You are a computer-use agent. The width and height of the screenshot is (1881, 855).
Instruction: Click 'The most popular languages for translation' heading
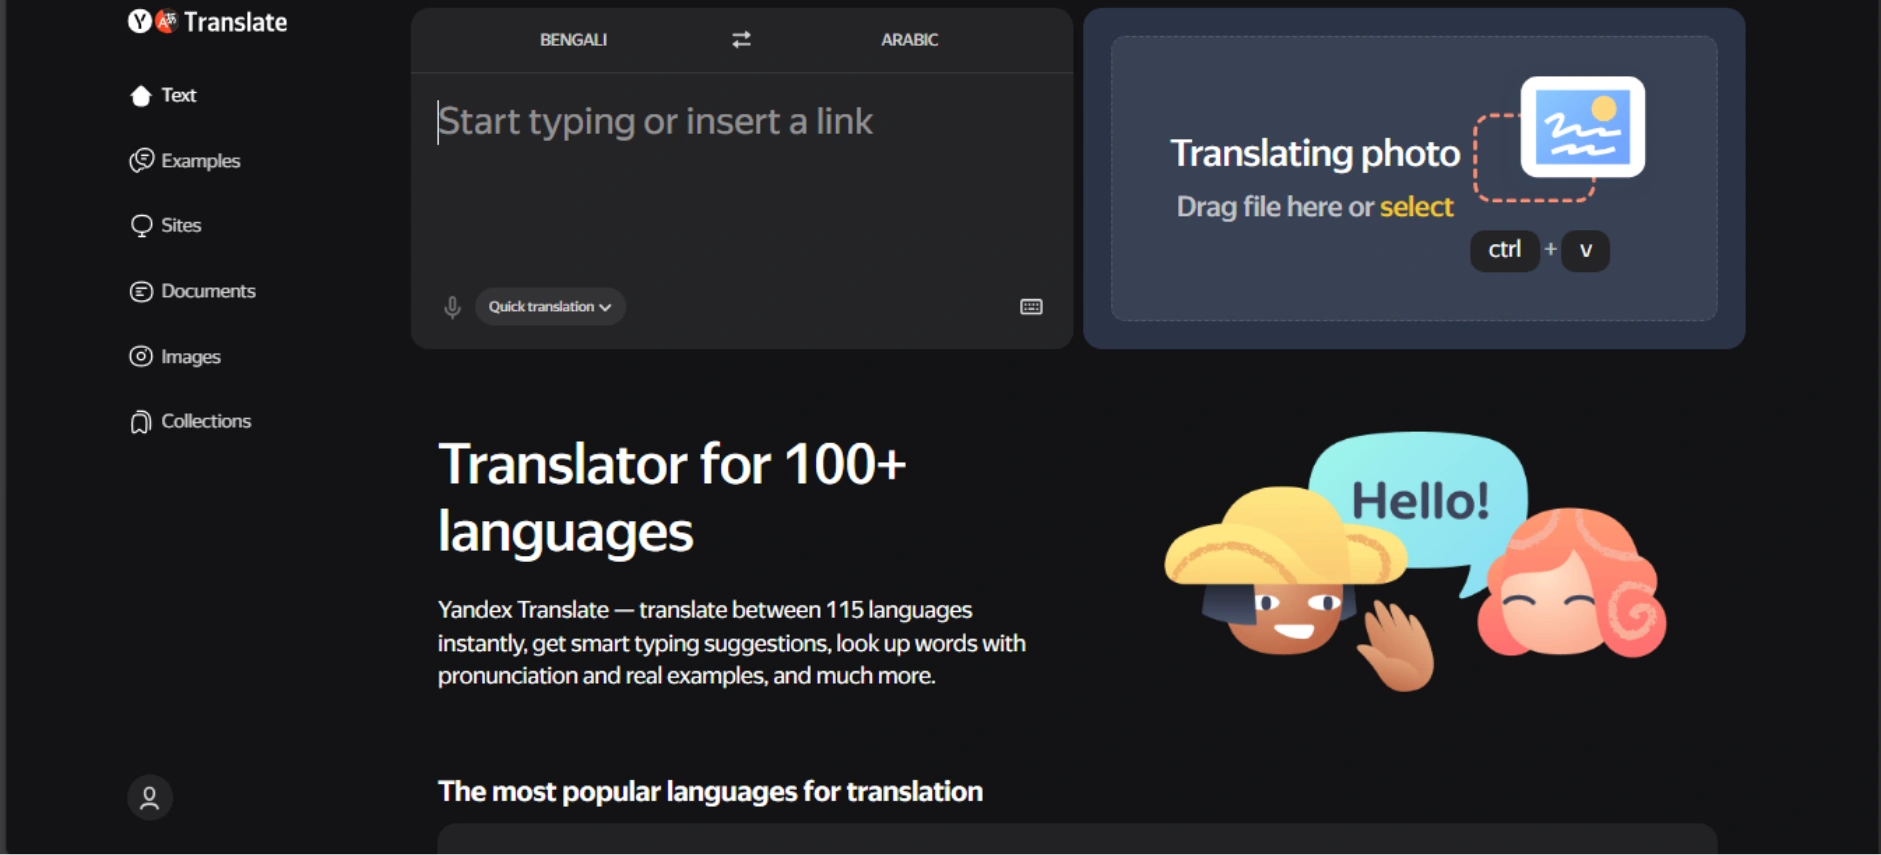pyautogui.click(x=710, y=792)
